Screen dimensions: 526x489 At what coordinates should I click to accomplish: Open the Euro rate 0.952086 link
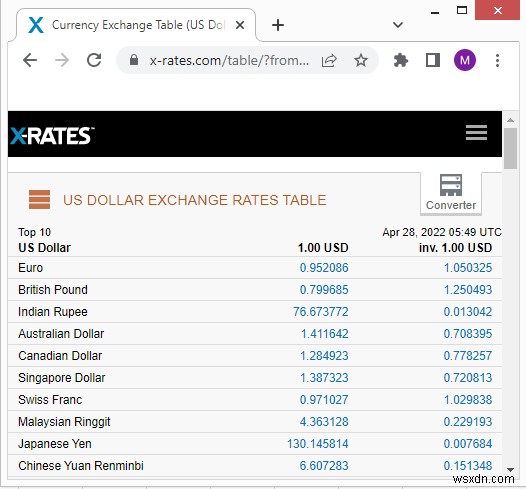tap(324, 268)
